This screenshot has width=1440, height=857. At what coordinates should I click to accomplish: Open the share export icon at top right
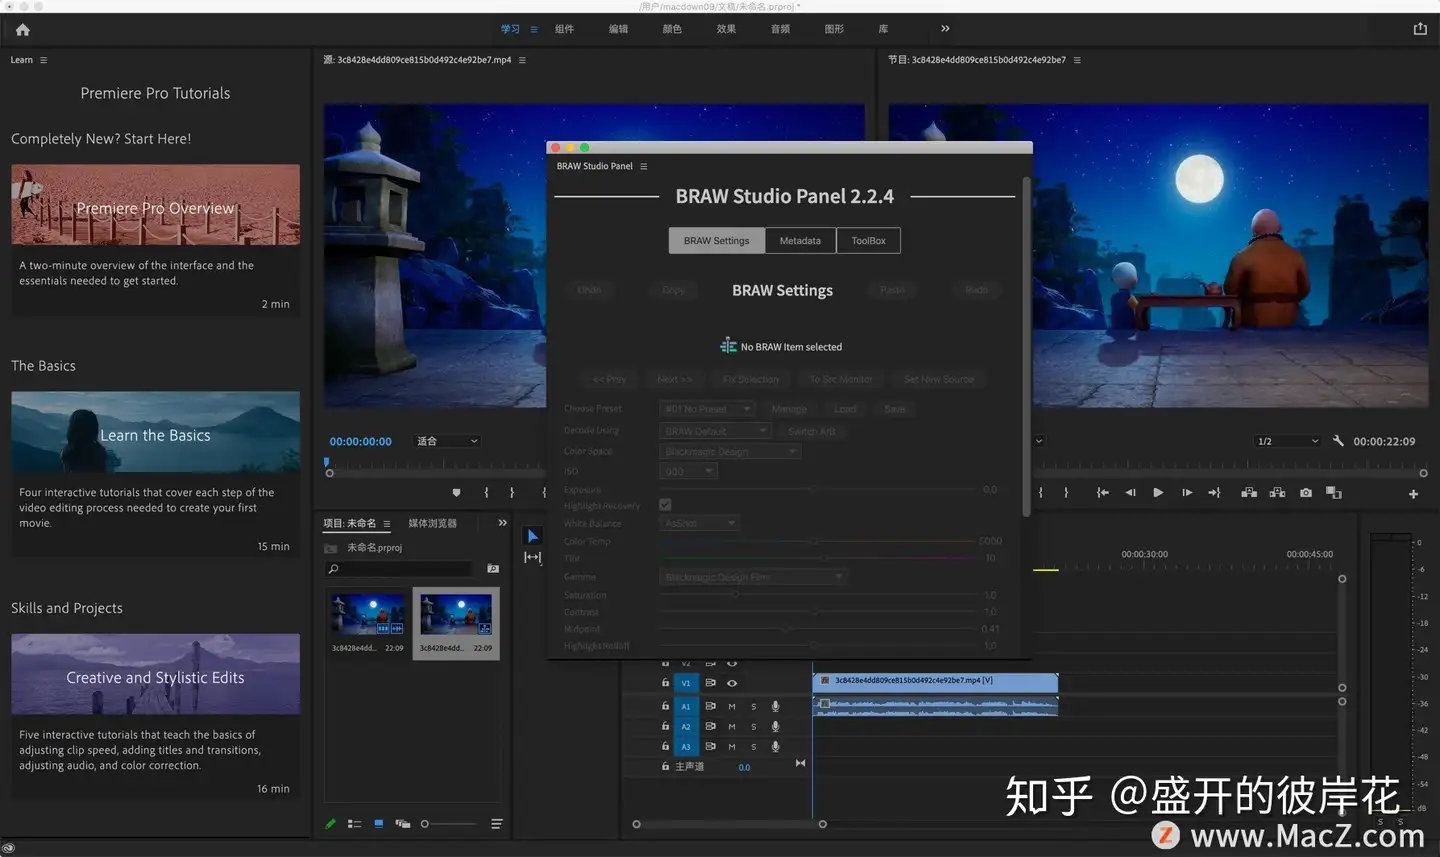[x=1420, y=28]
